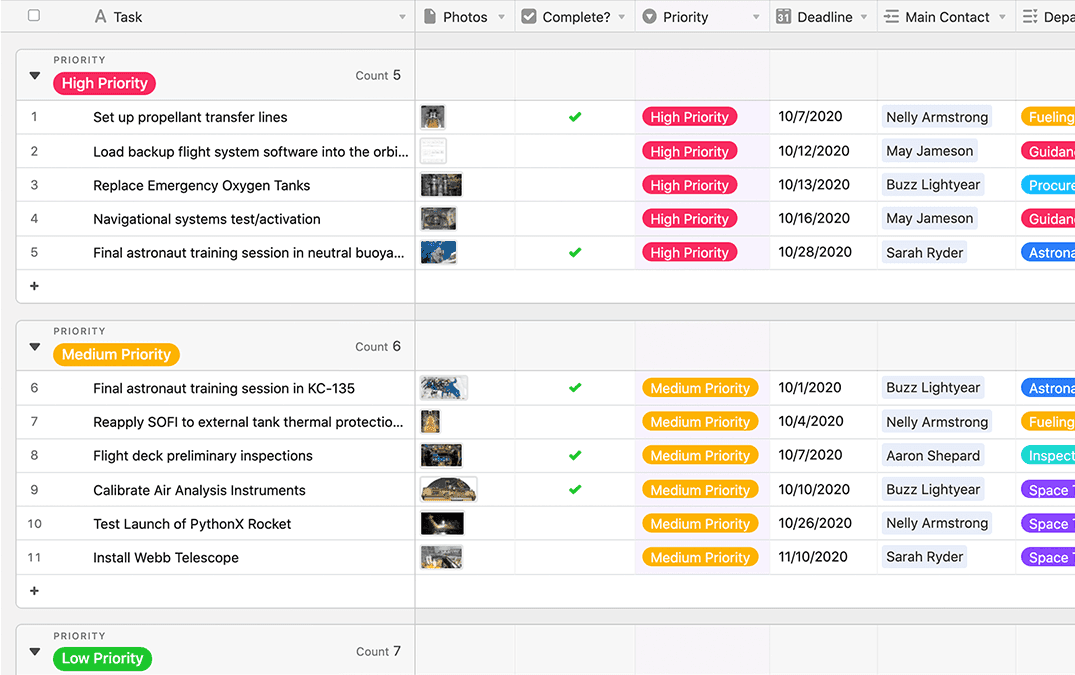Screen dimensions: 1075x675
Task: Click the text icon on the Task column header
Action: tap(101, 16)
